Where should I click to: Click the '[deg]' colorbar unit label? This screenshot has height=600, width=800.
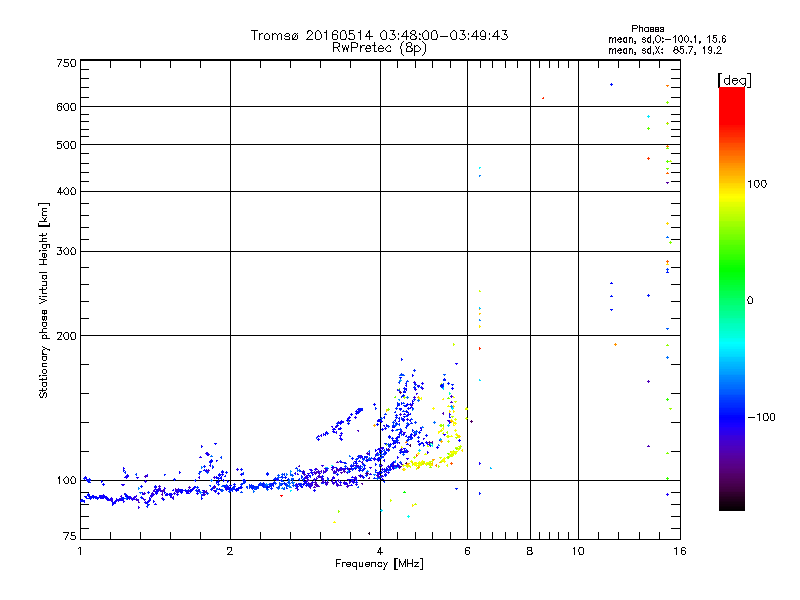point(734,80)
